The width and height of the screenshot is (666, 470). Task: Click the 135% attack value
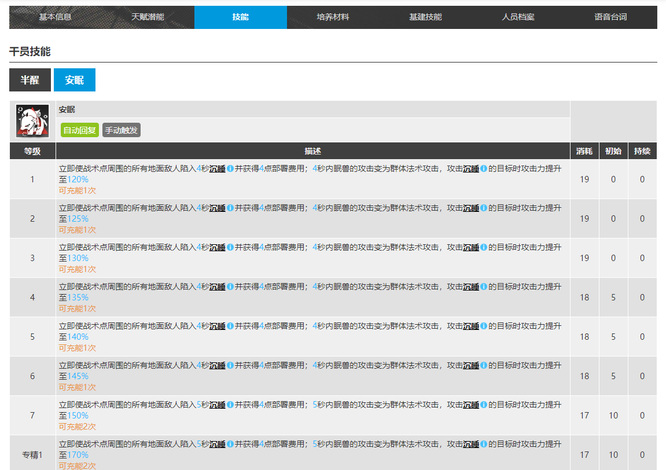point(78,298)
